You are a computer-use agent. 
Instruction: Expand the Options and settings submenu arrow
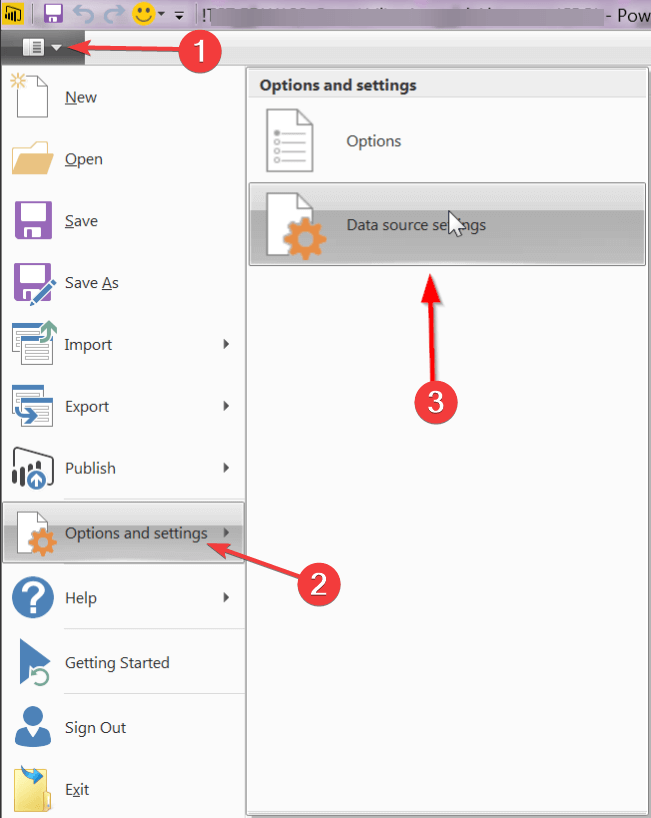(x=226, y=532)
